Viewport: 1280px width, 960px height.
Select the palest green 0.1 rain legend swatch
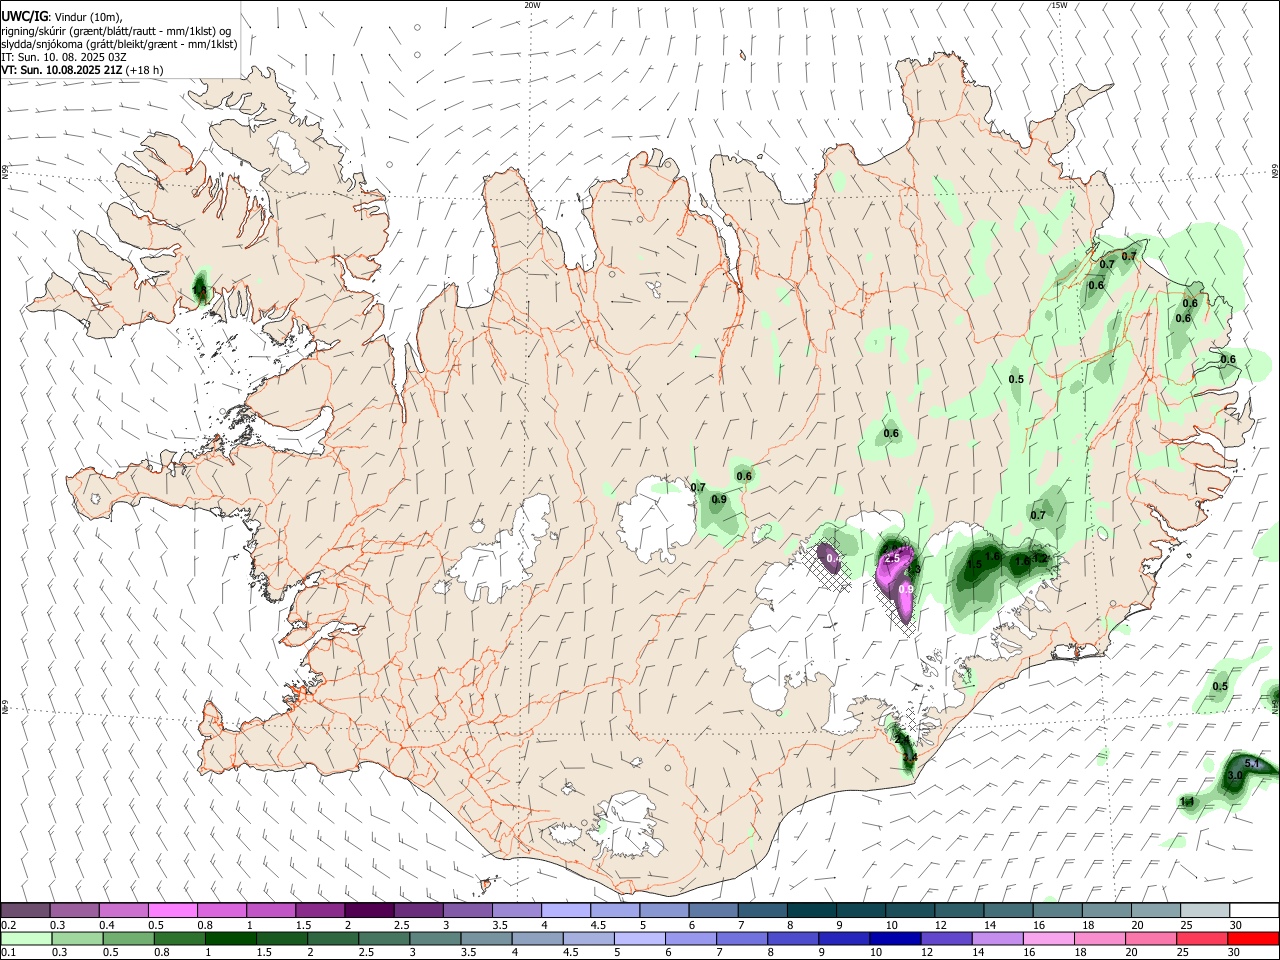[x=26, y=938]
